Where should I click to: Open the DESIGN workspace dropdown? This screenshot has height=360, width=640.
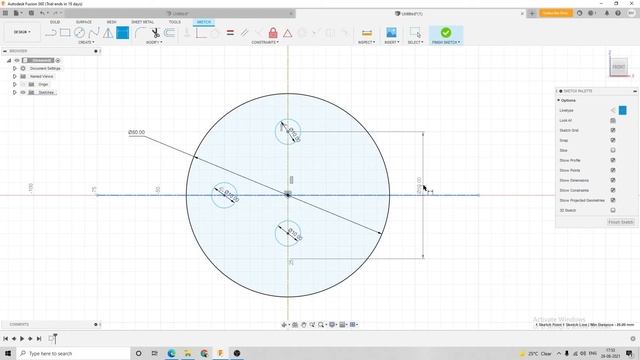(x=22, y=32)
